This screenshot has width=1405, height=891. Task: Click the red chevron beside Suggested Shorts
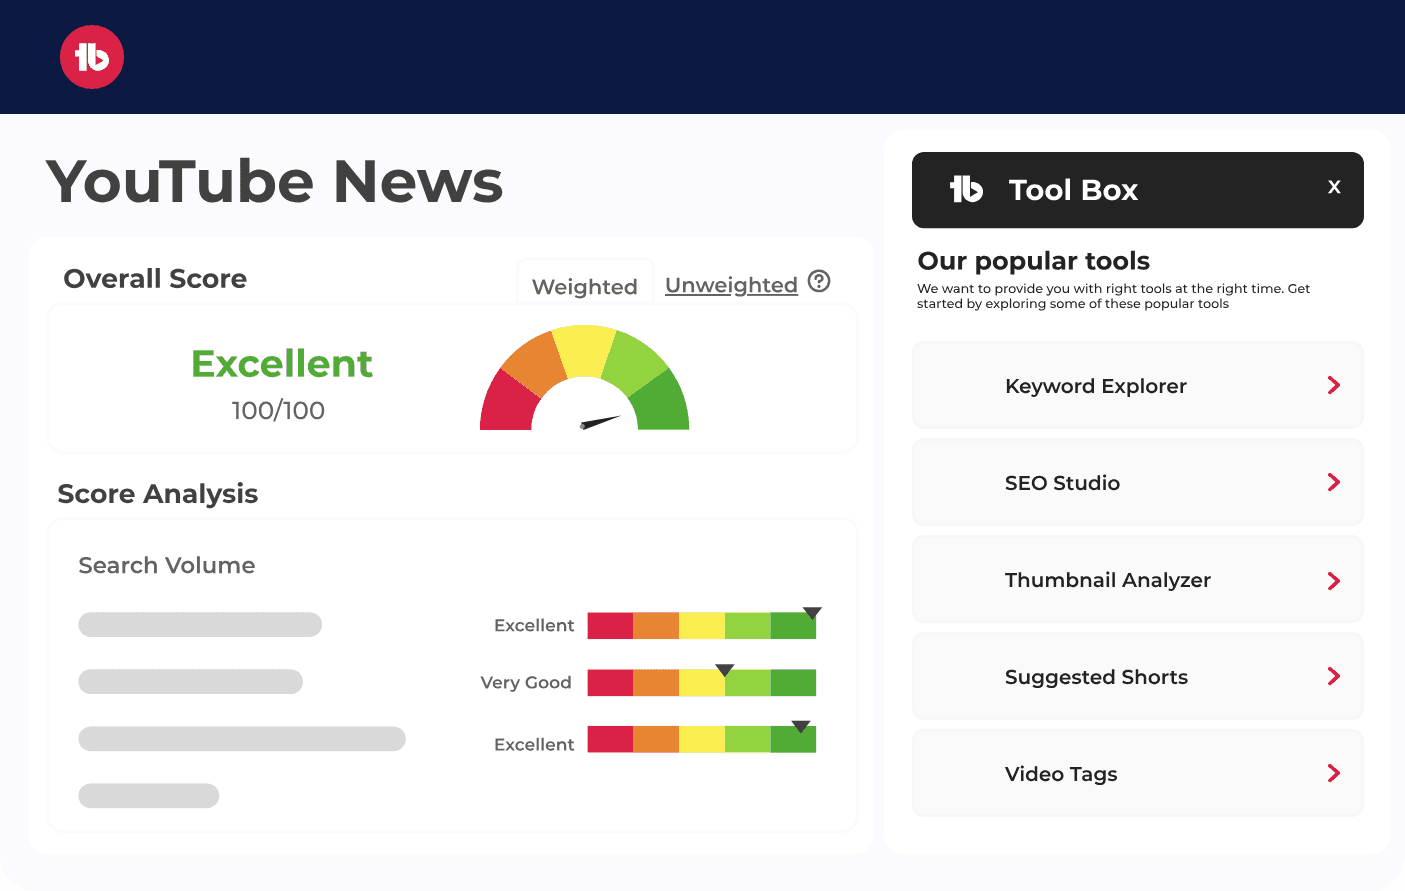point(1333,676)
